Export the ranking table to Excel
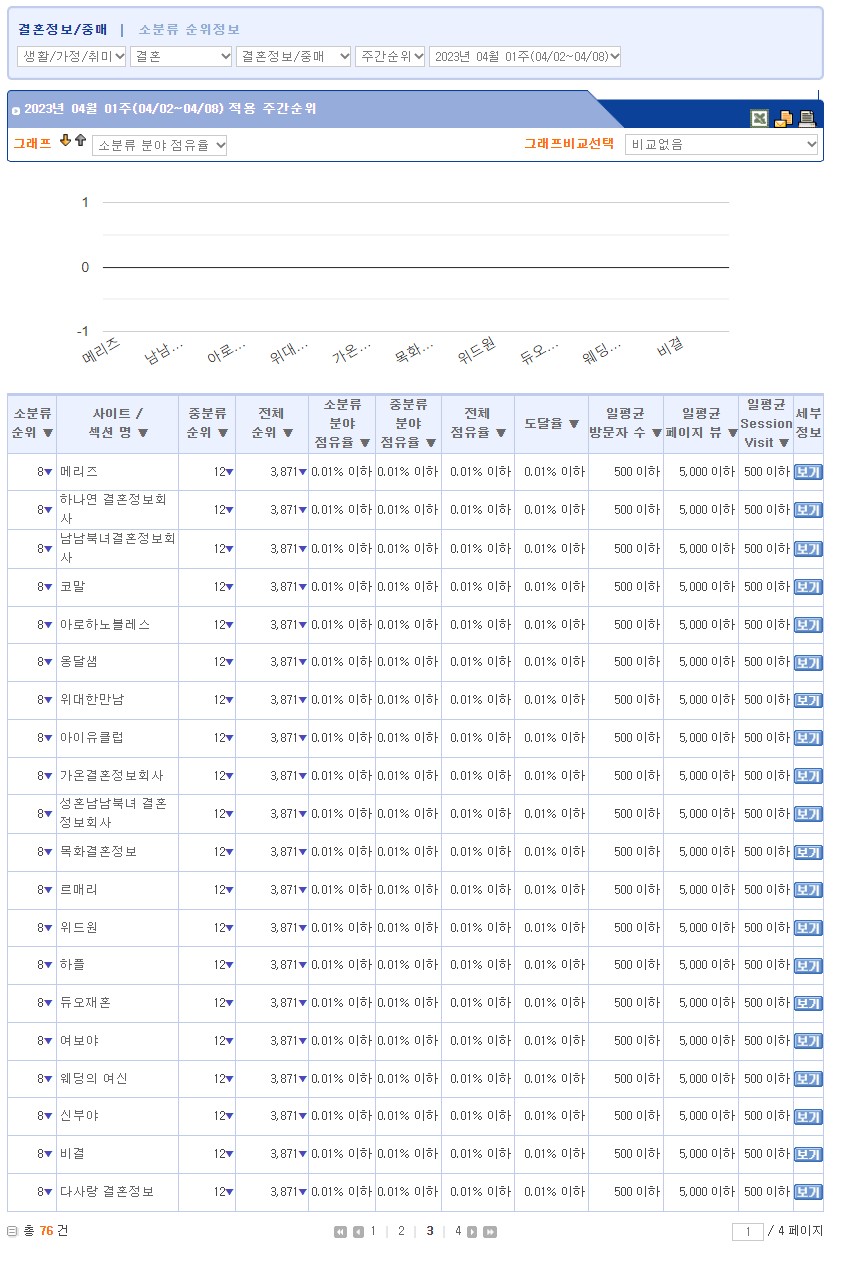 click(x=760, y=119)
